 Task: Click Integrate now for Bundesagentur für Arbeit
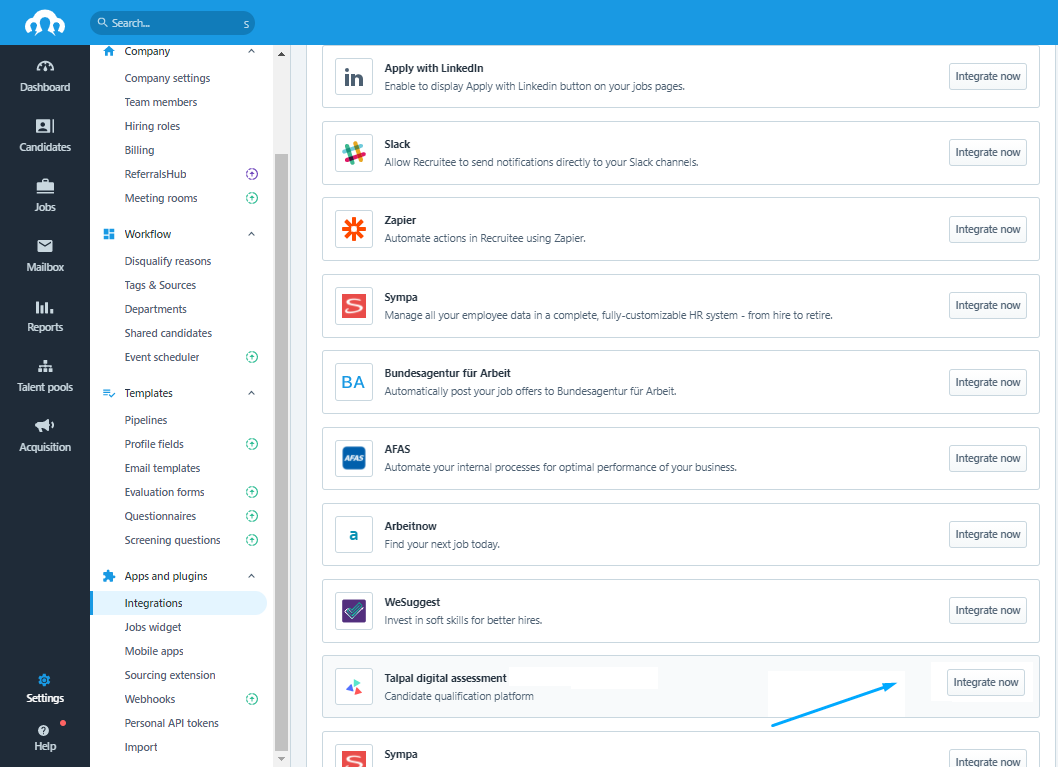tap(987, 382)
